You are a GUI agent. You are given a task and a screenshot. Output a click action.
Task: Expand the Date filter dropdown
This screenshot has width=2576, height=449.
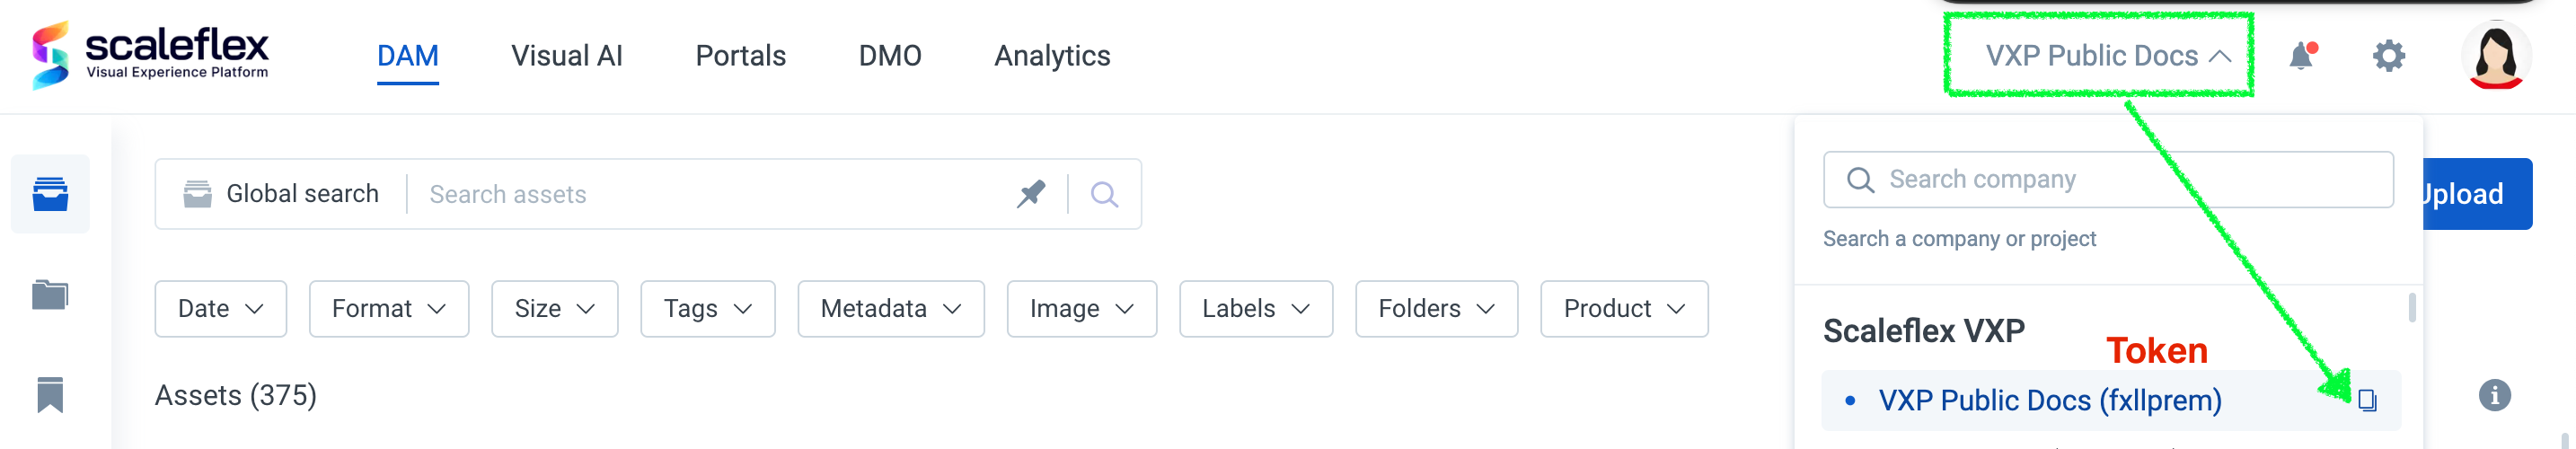[x=220, y=309]
